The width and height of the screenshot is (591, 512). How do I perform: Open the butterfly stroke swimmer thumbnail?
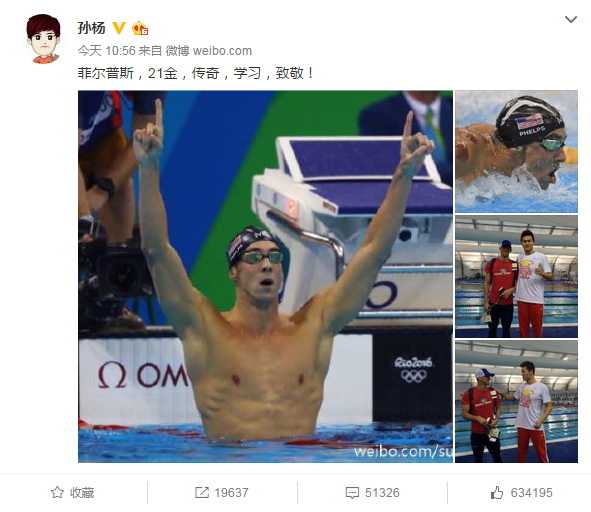[516, 152]
